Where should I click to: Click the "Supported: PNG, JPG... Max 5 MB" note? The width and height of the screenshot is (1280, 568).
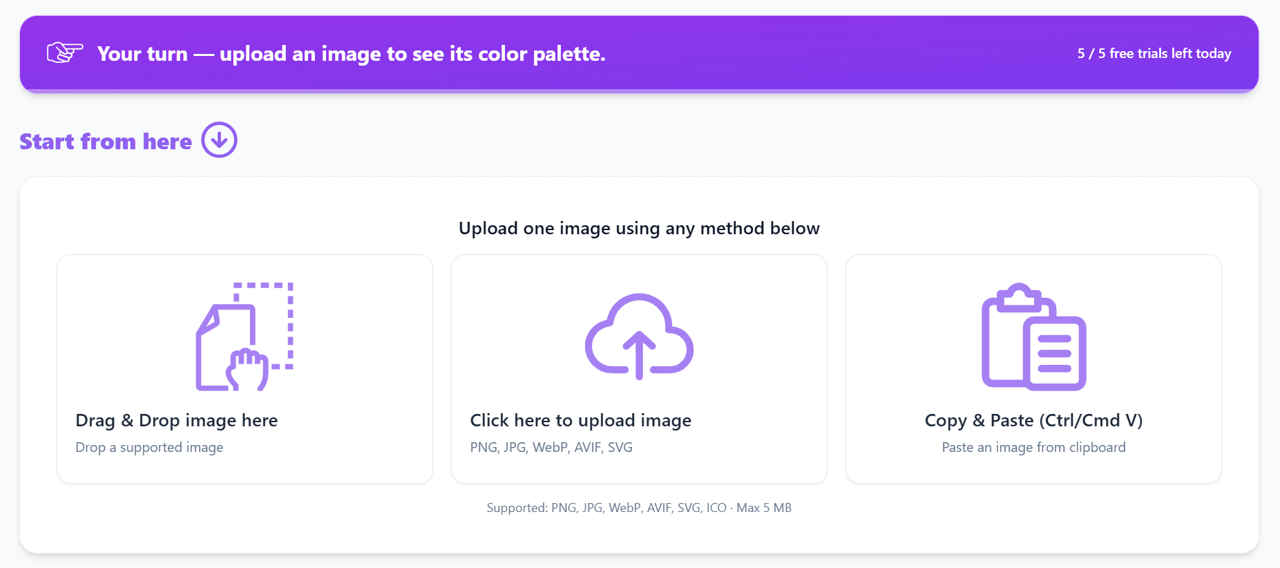coord(639,508)
